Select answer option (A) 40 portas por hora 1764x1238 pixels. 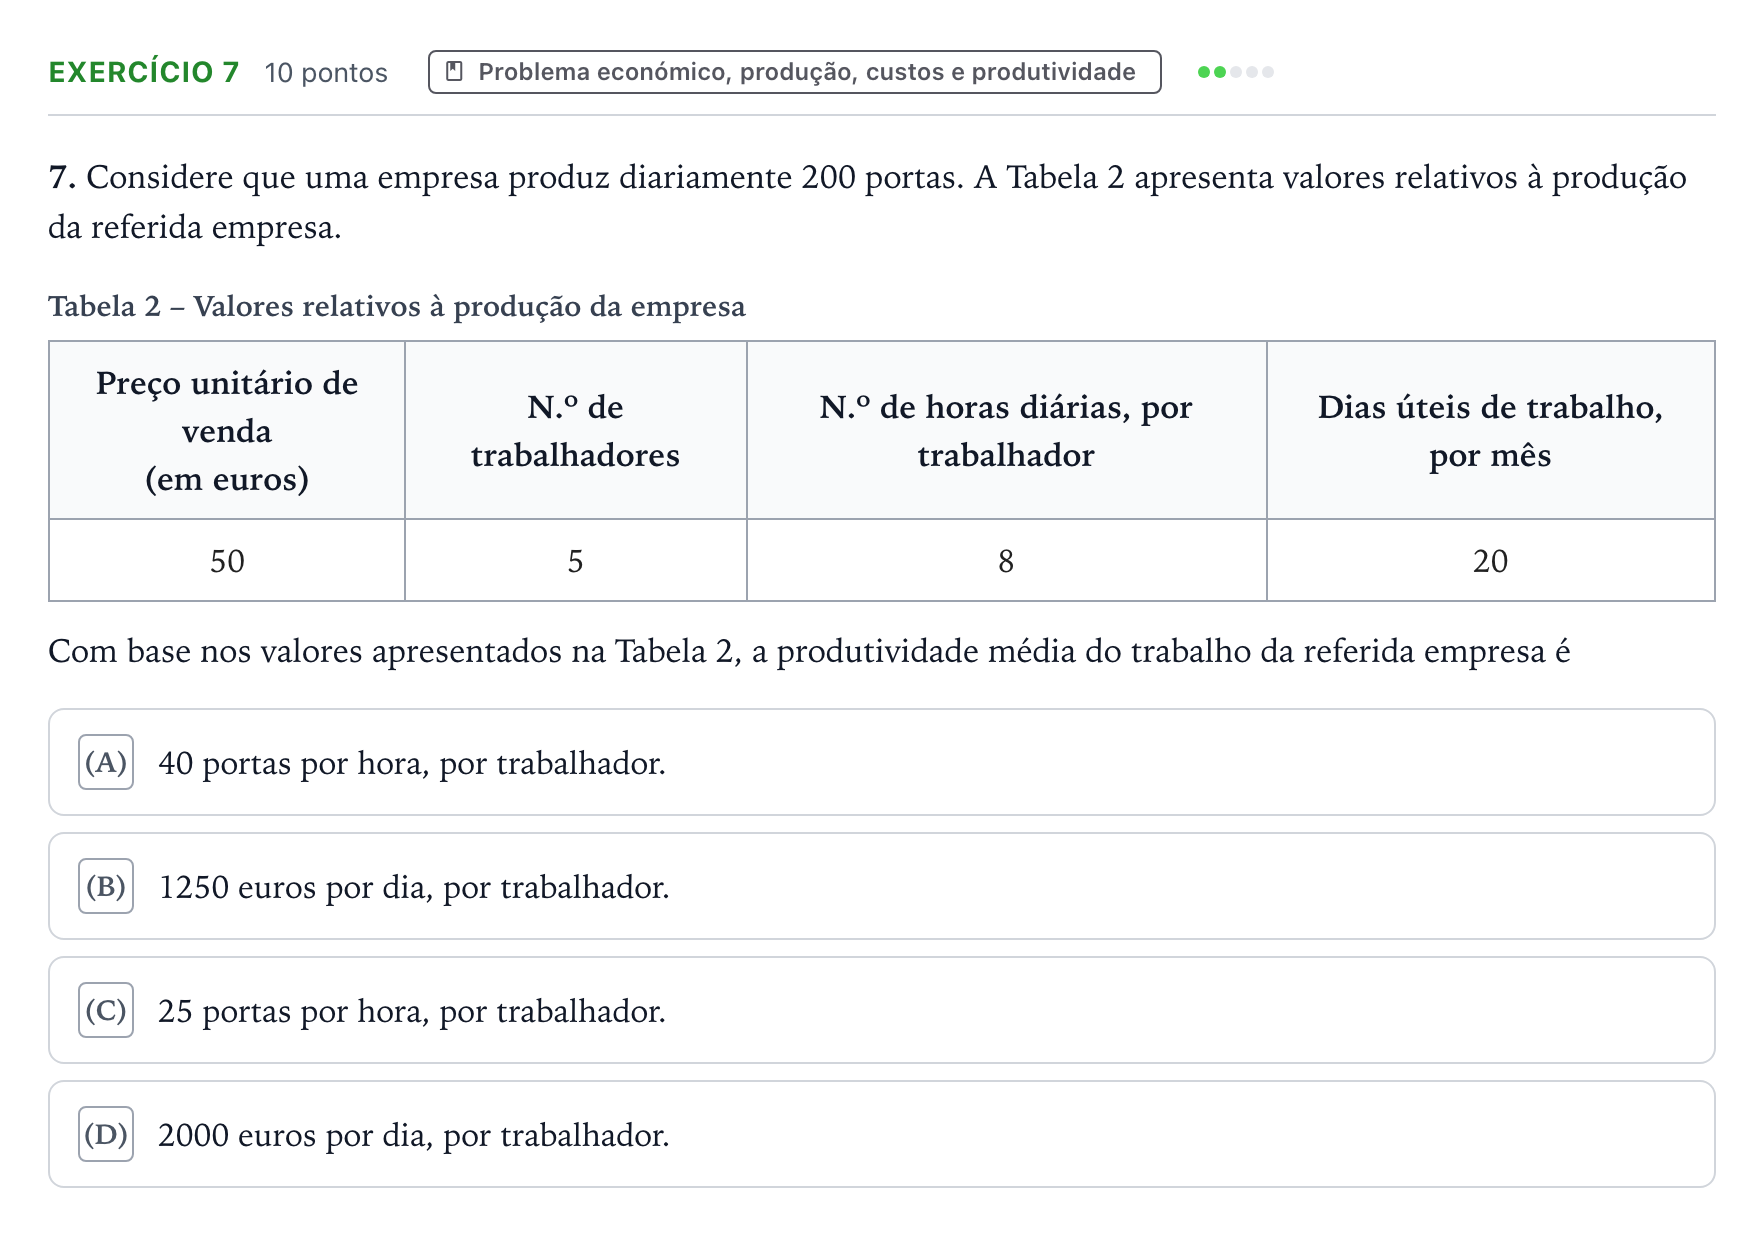pos(881,762)
